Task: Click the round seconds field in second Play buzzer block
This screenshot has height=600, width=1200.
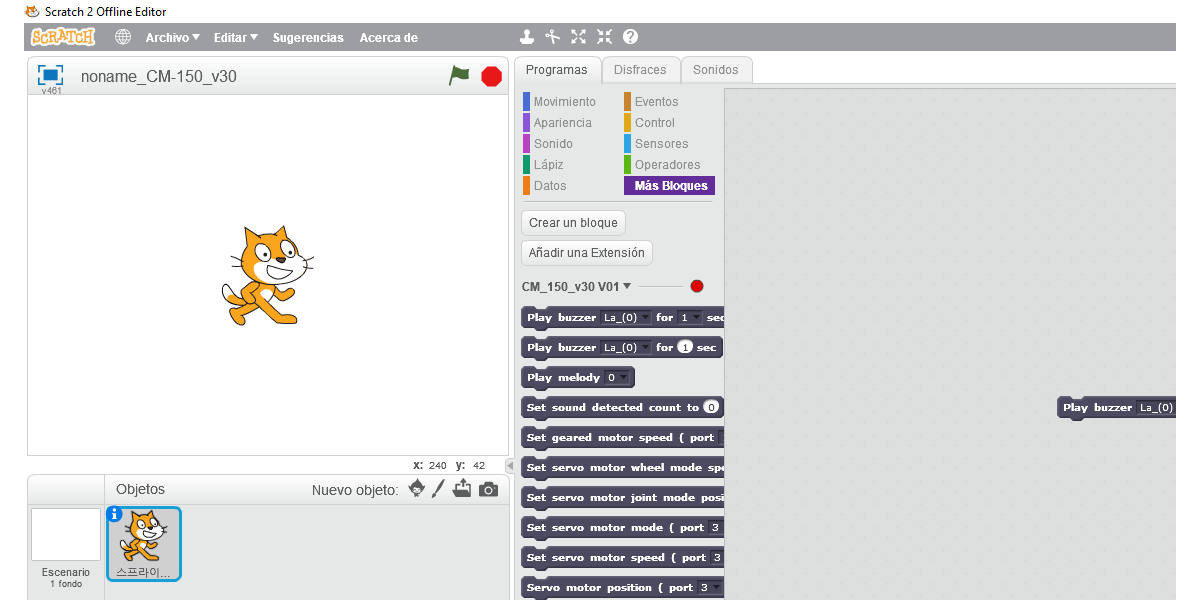Action: point(685,348)
